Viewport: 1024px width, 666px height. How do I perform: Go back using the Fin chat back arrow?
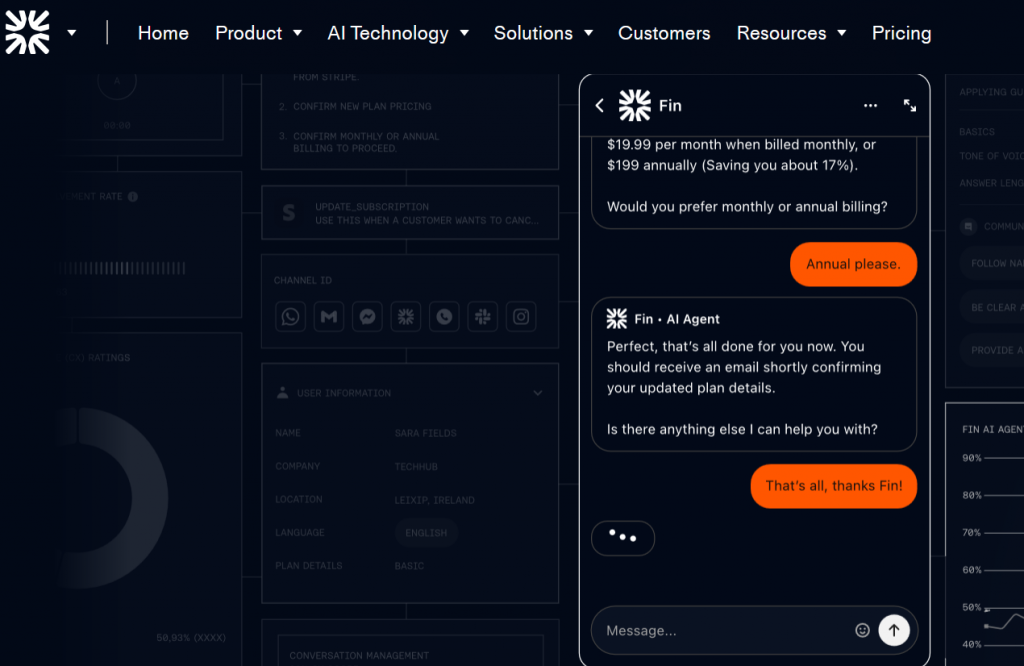(x=600, y=105)
